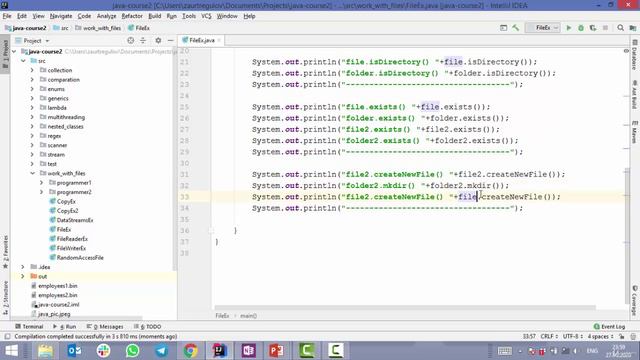Run the FileEx configuration
Viewport: 640px width, 360px height.
click(x=569, y=28)
